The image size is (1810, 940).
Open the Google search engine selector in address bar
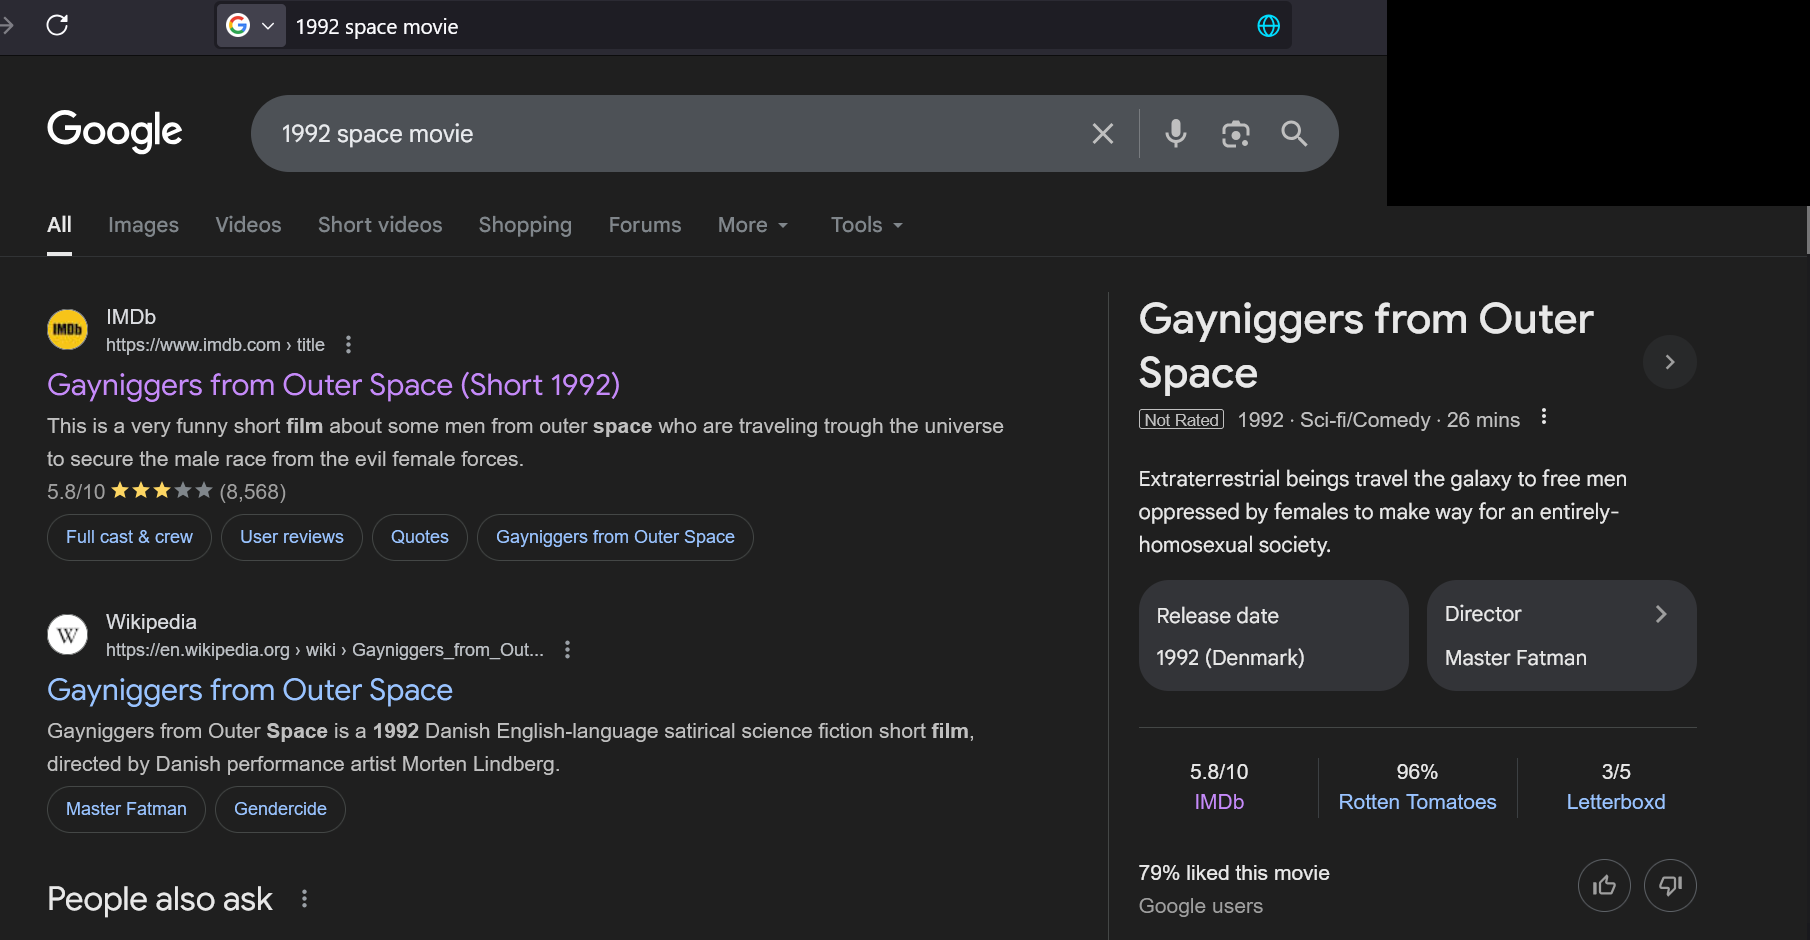tap(251, 26)
